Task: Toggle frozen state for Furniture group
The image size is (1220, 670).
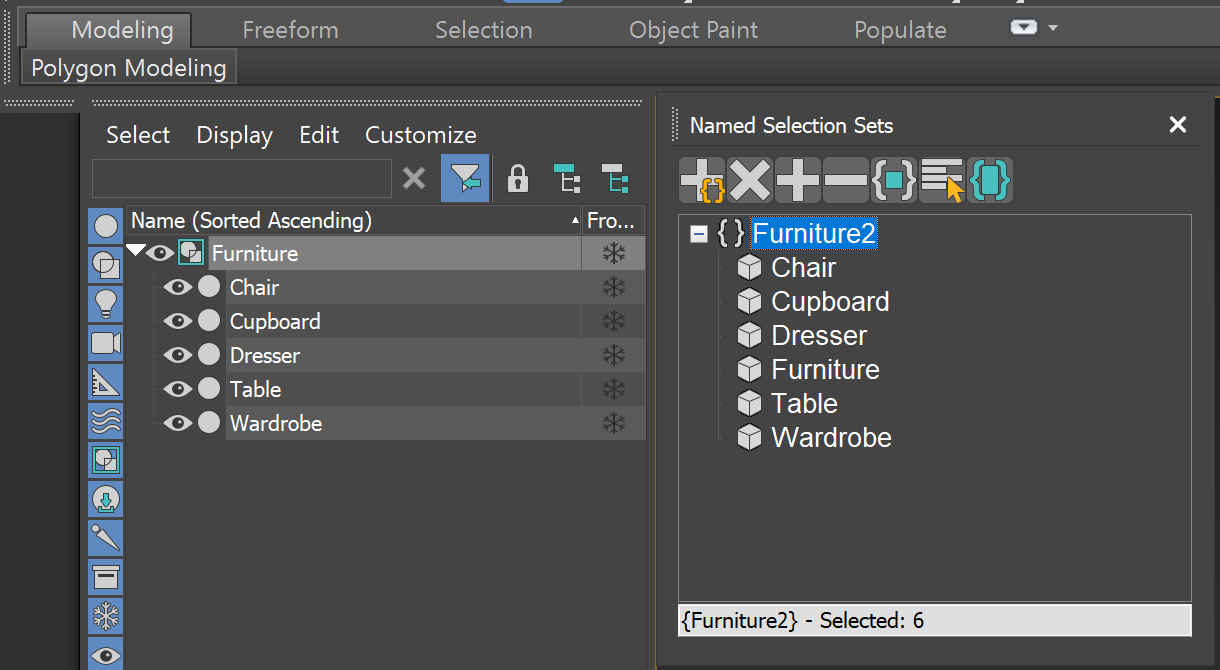Action: pyautogui.click(x=613, y=254)
